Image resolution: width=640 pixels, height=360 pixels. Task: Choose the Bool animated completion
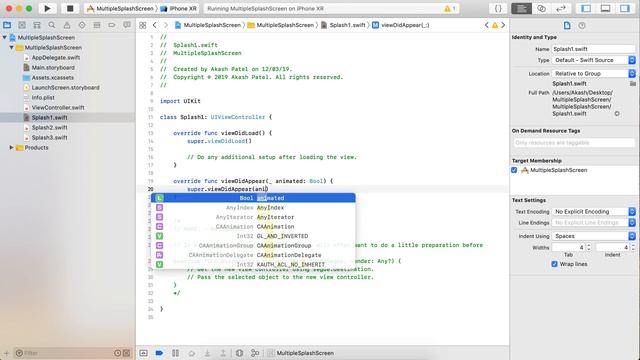(x=253, y=198)
